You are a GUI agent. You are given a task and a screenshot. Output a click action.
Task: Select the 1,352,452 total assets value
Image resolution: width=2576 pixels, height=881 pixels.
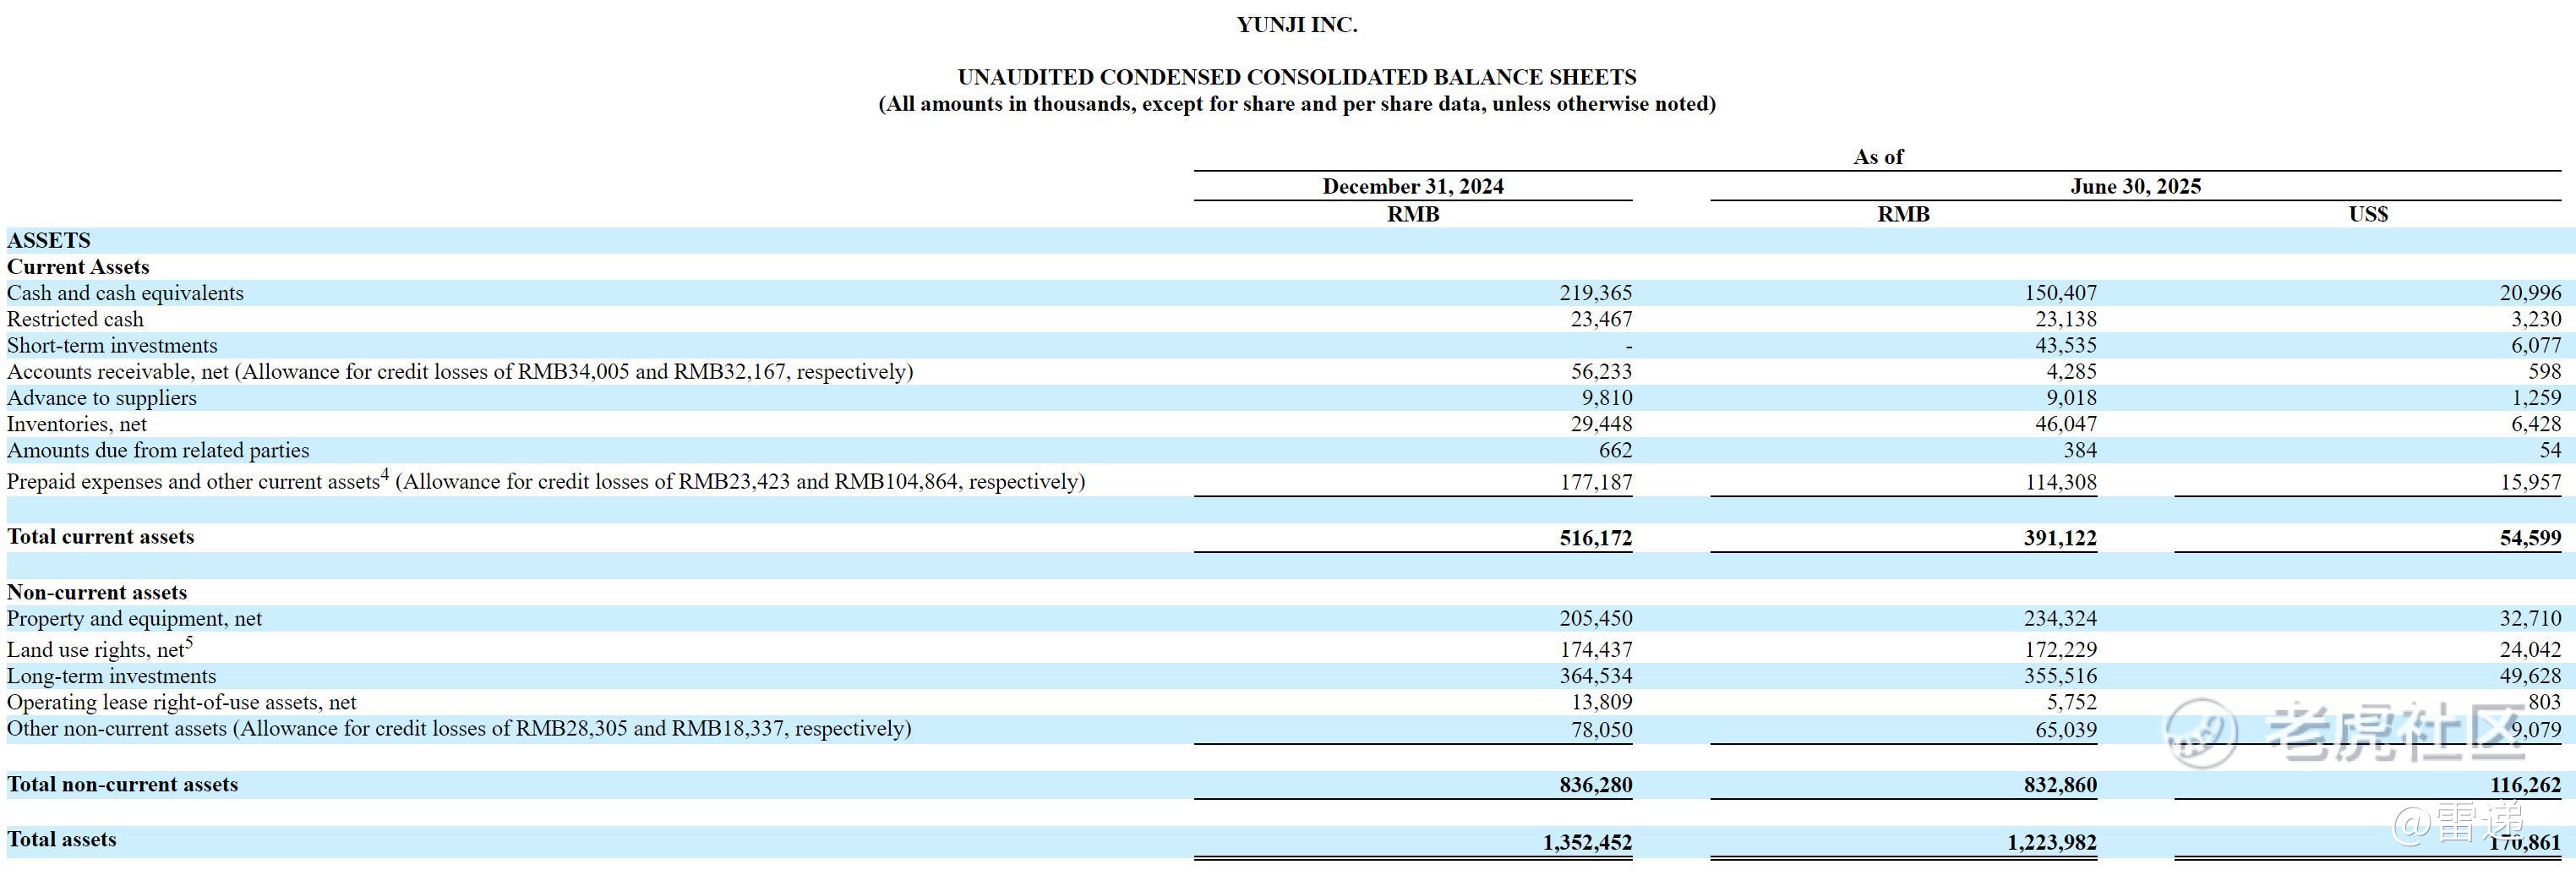point(1587,843)
